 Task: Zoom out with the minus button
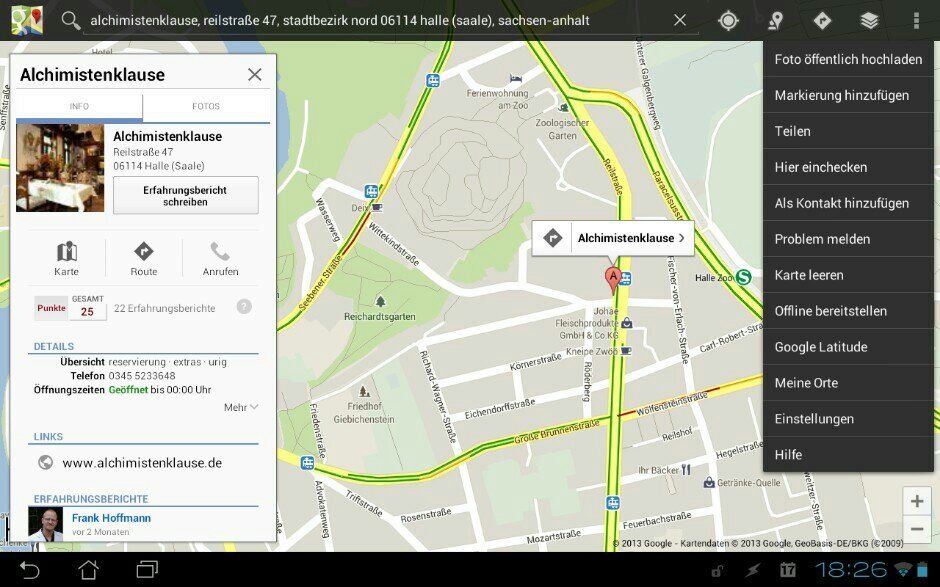click(x=917, y=529)
